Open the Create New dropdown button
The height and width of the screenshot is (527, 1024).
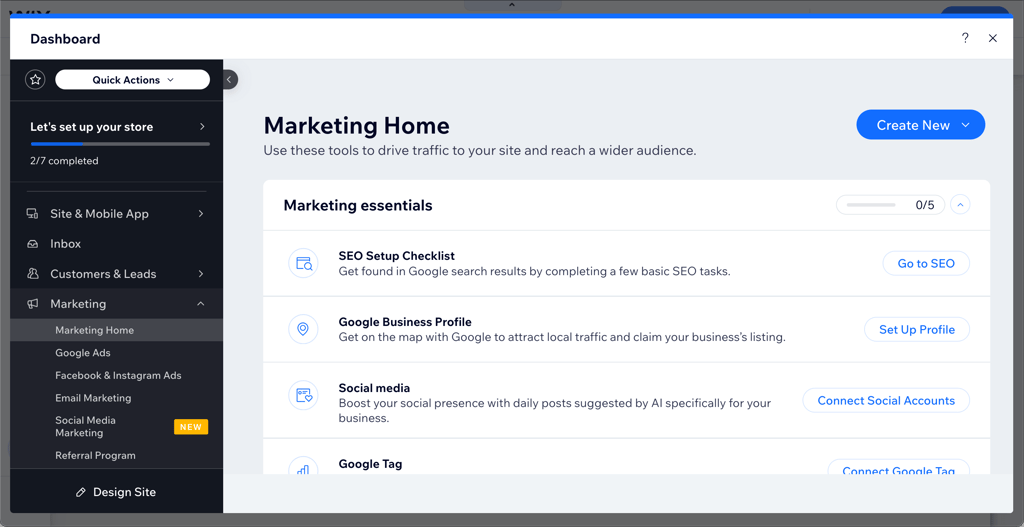click(x=920, y=125)
